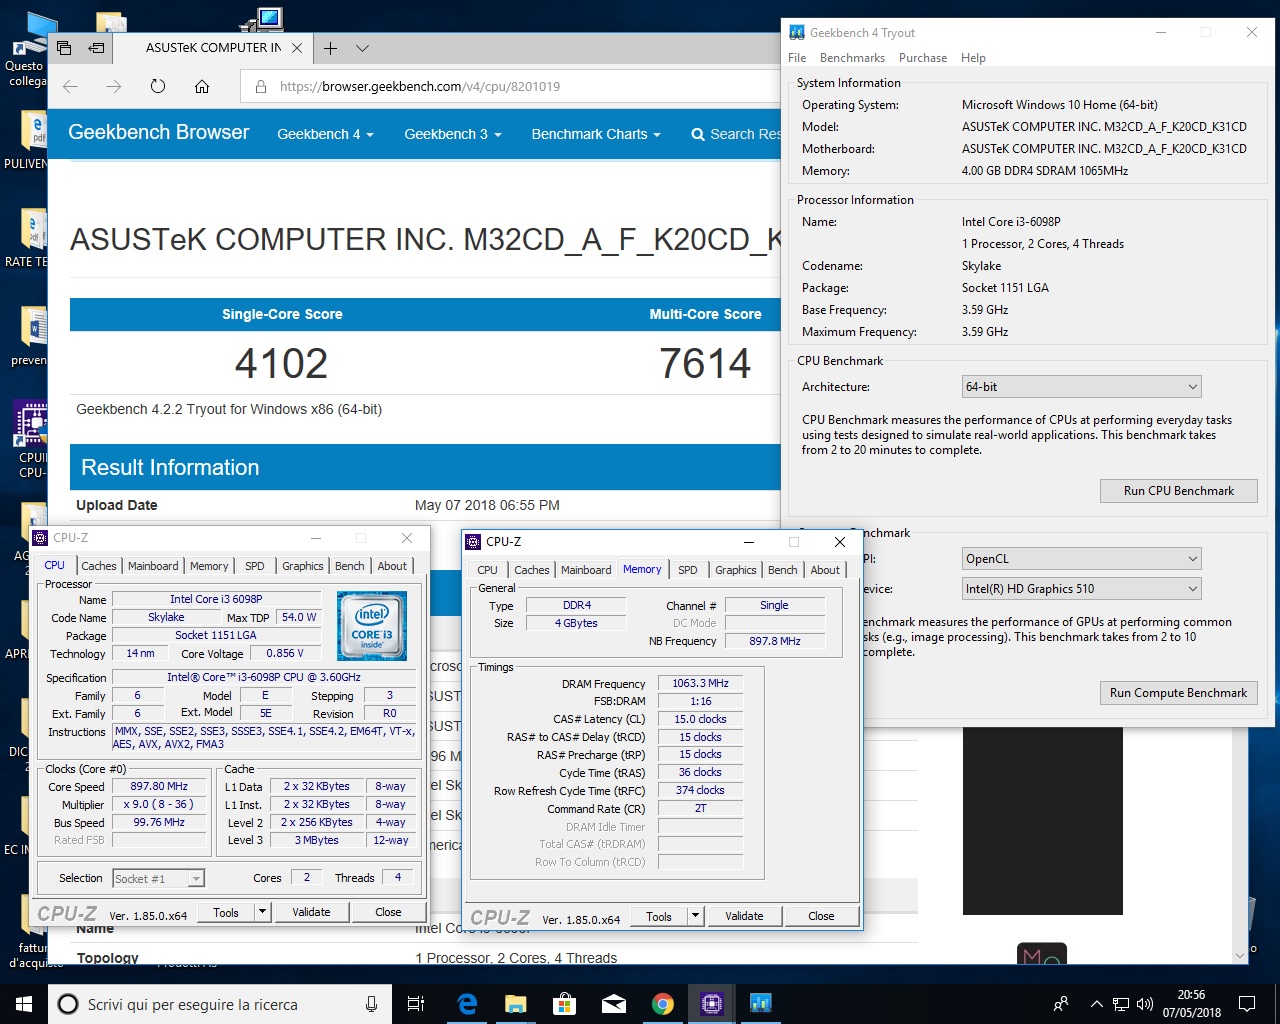Screen dimensions: 1280x1024
Task: Expand the Geekbench 3 dropdown menu
Action: 452,134
